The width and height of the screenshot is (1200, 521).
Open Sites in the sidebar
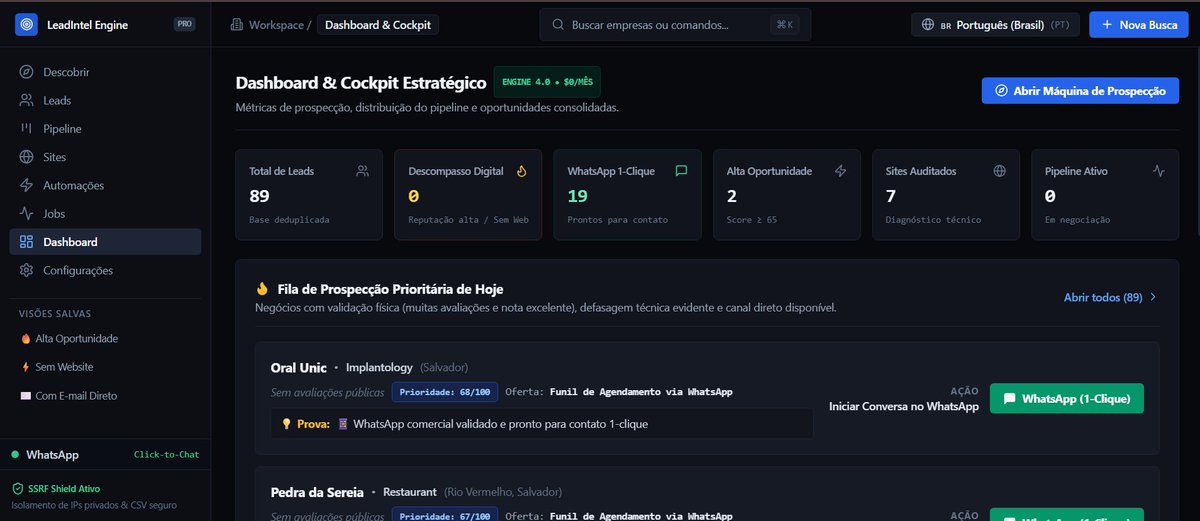click(105, 157)
